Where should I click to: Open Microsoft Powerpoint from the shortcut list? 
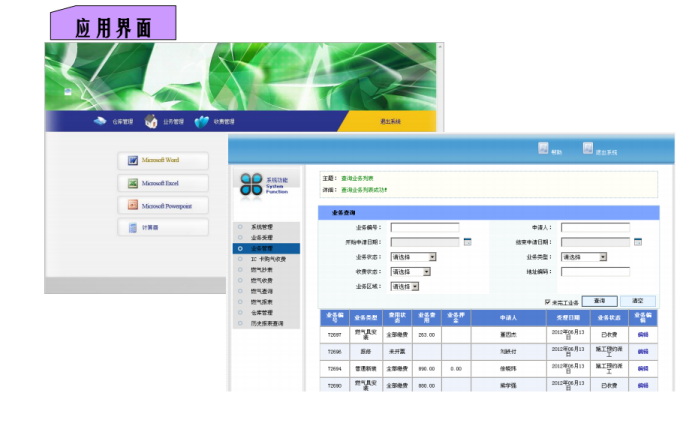163,206
